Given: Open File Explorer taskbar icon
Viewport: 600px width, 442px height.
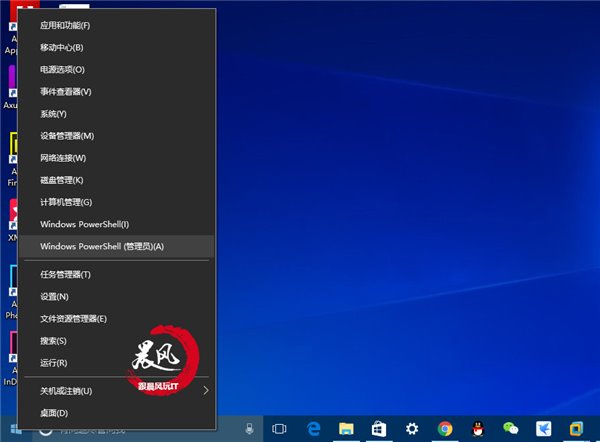Looking at the screenshot, I should point(346,429).
